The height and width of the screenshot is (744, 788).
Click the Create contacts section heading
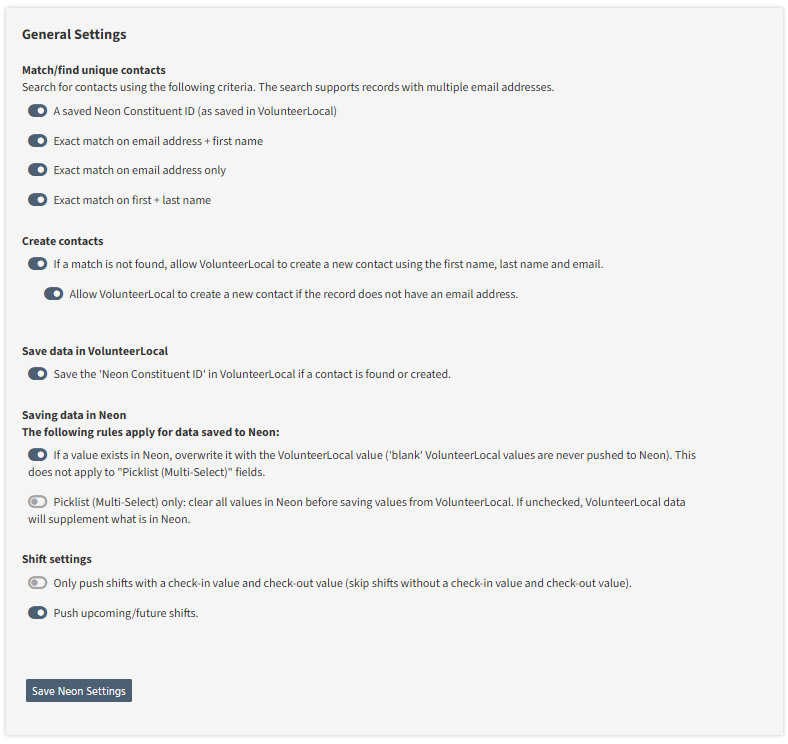(63, 241)
